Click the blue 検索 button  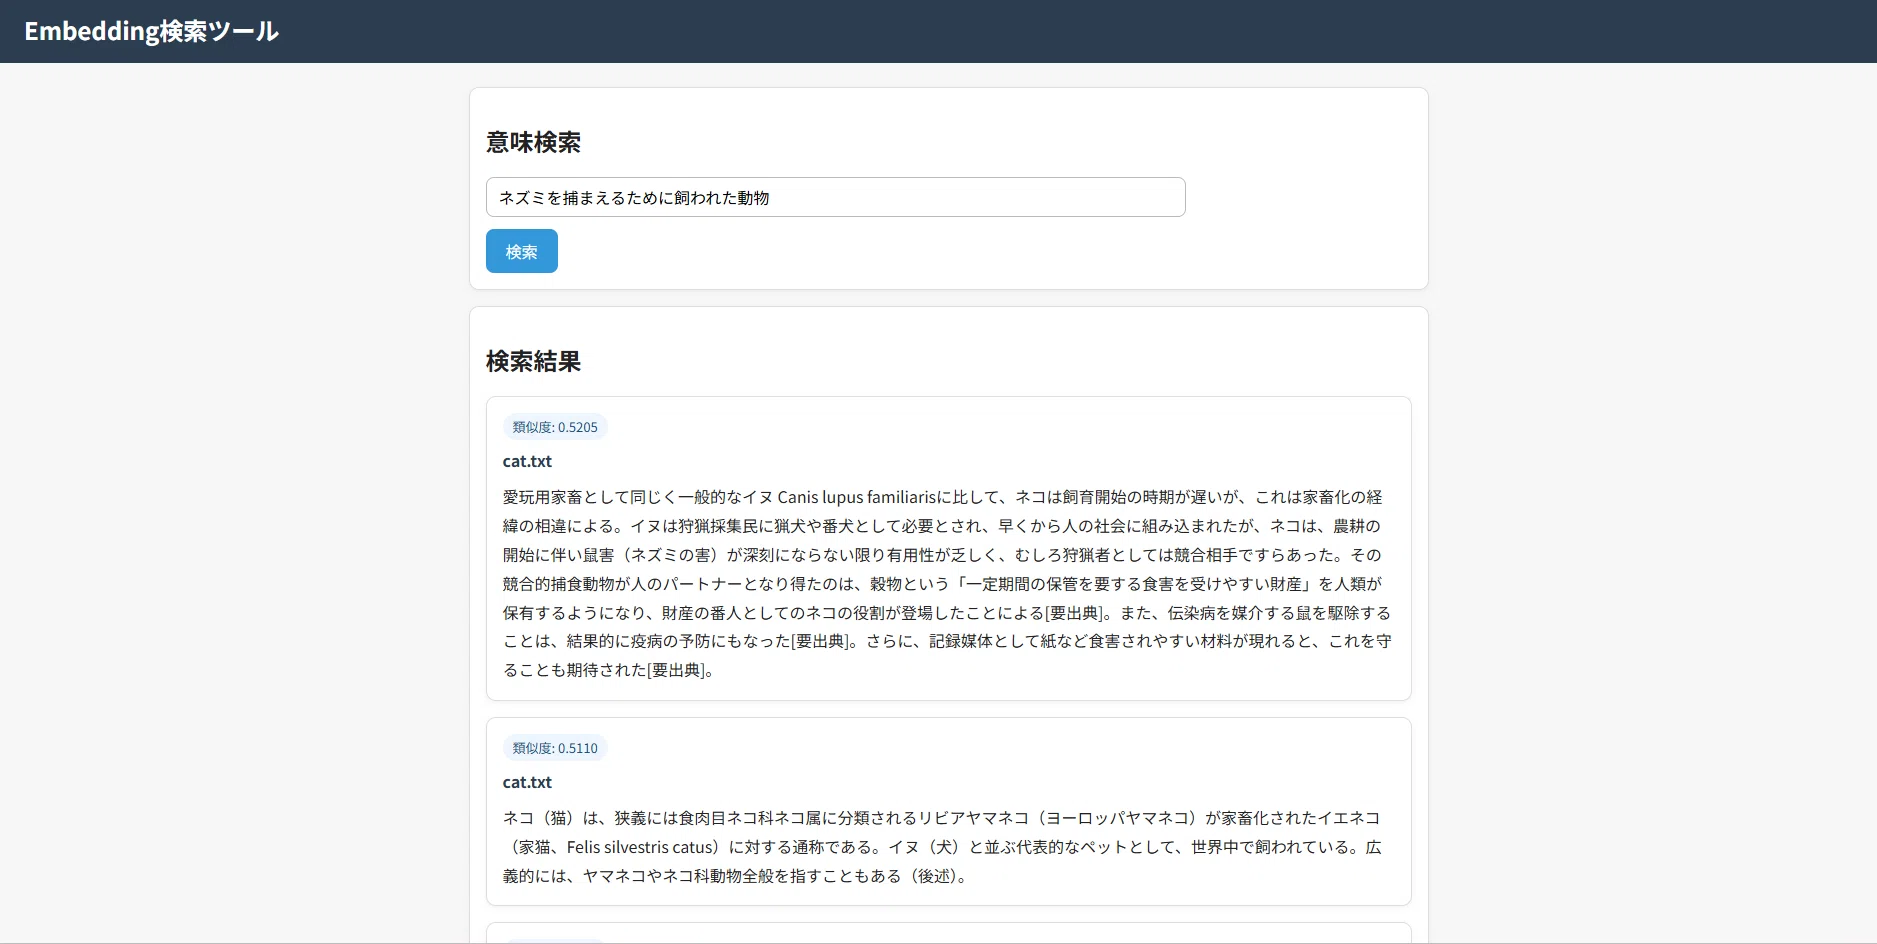pyautogui.click(x=521, y=251)
